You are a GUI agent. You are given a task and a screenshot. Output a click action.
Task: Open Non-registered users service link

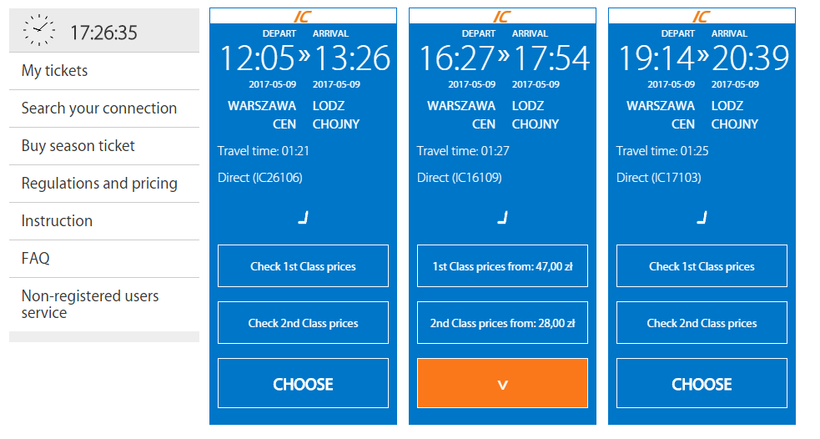click(x=90, y=304)
